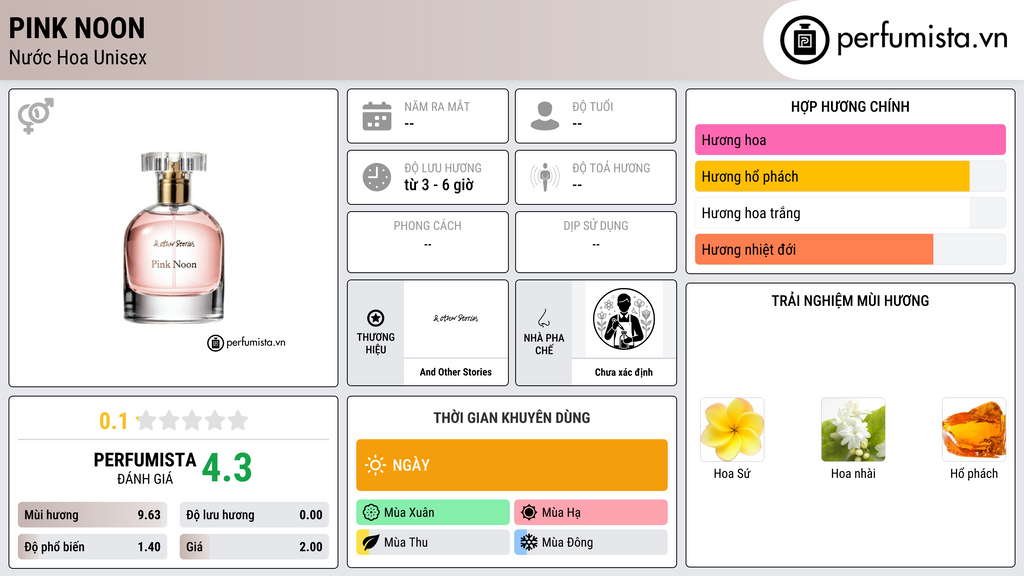Viewport: 1024px width, 576px height.
Task: Click the Nước Hoa Unisex subtitle
Action: pyautogui.click(x=78, y=57)
